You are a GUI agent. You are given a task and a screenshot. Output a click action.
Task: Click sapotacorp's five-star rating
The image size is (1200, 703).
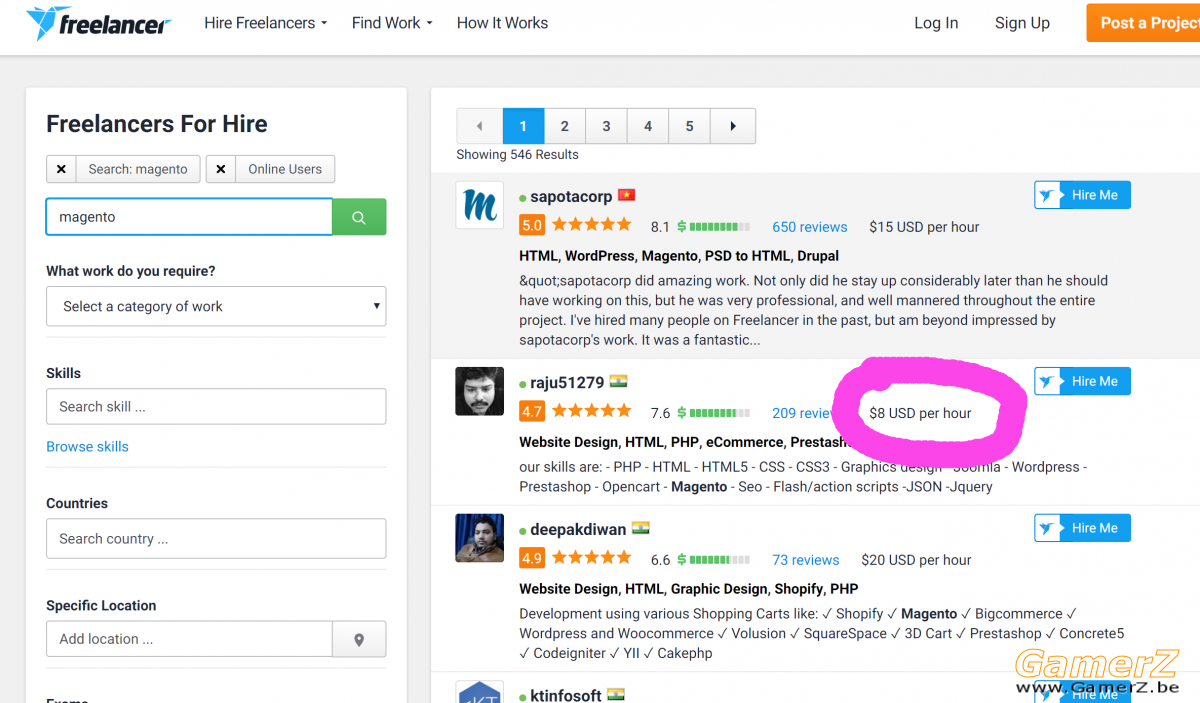point(592,226)
